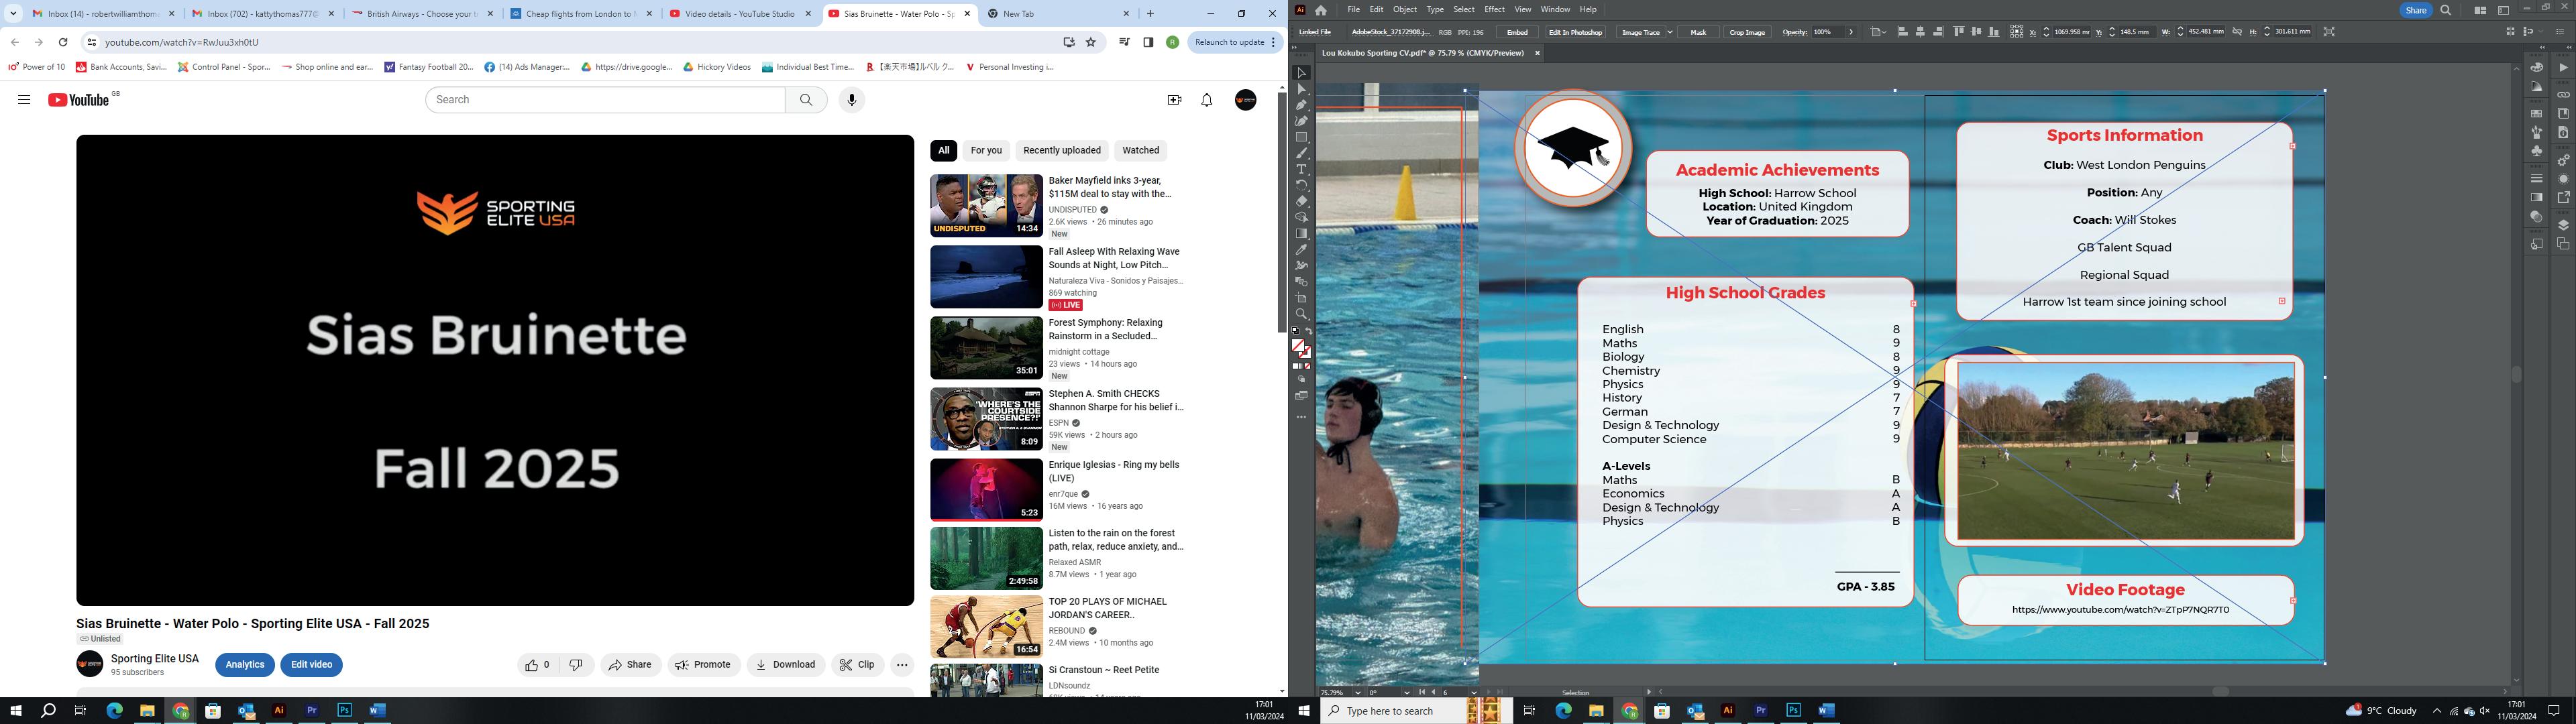
Task: Expand the Opacity slider arrow
Action: 1851,32
